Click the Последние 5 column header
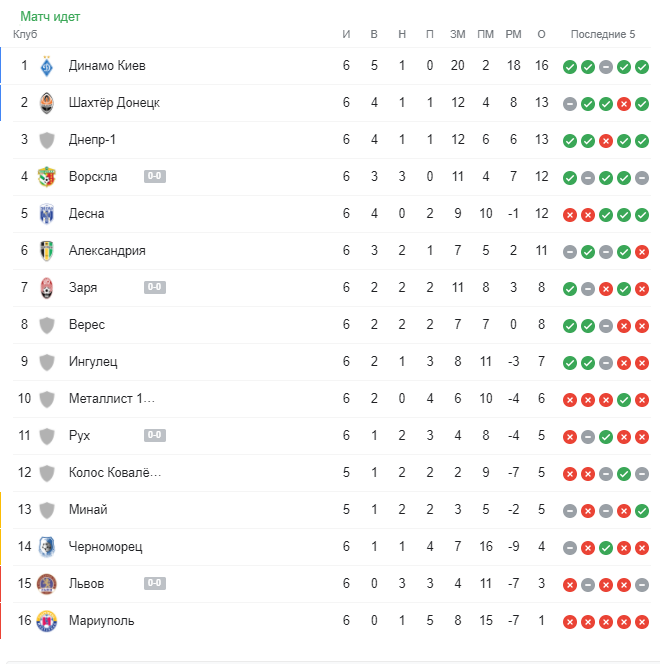660x664 pixels. coord(603,34)
